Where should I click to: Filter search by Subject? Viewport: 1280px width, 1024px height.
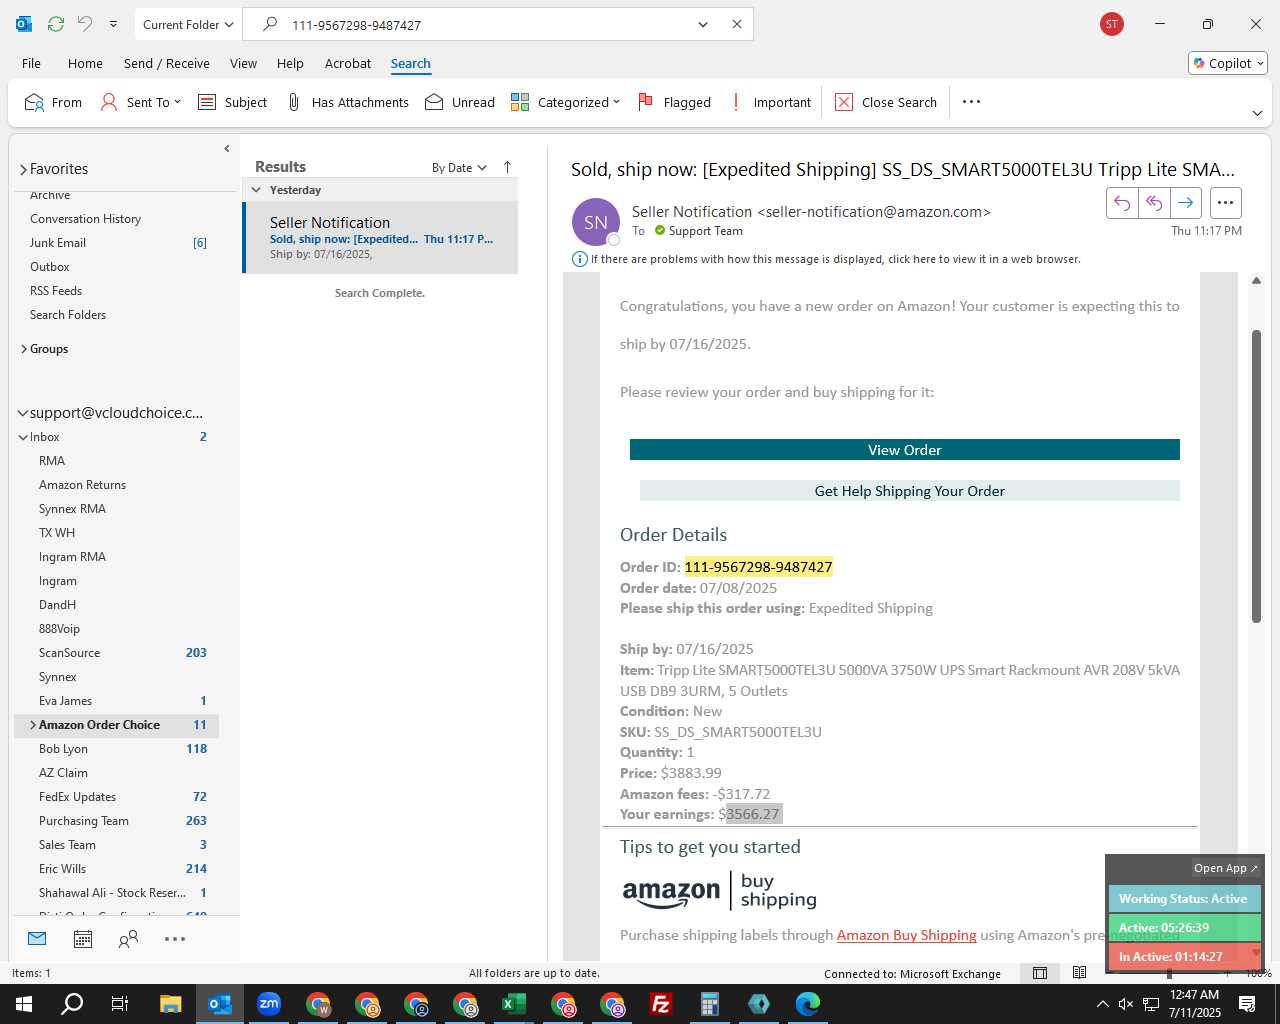click(x=233, y=102)
